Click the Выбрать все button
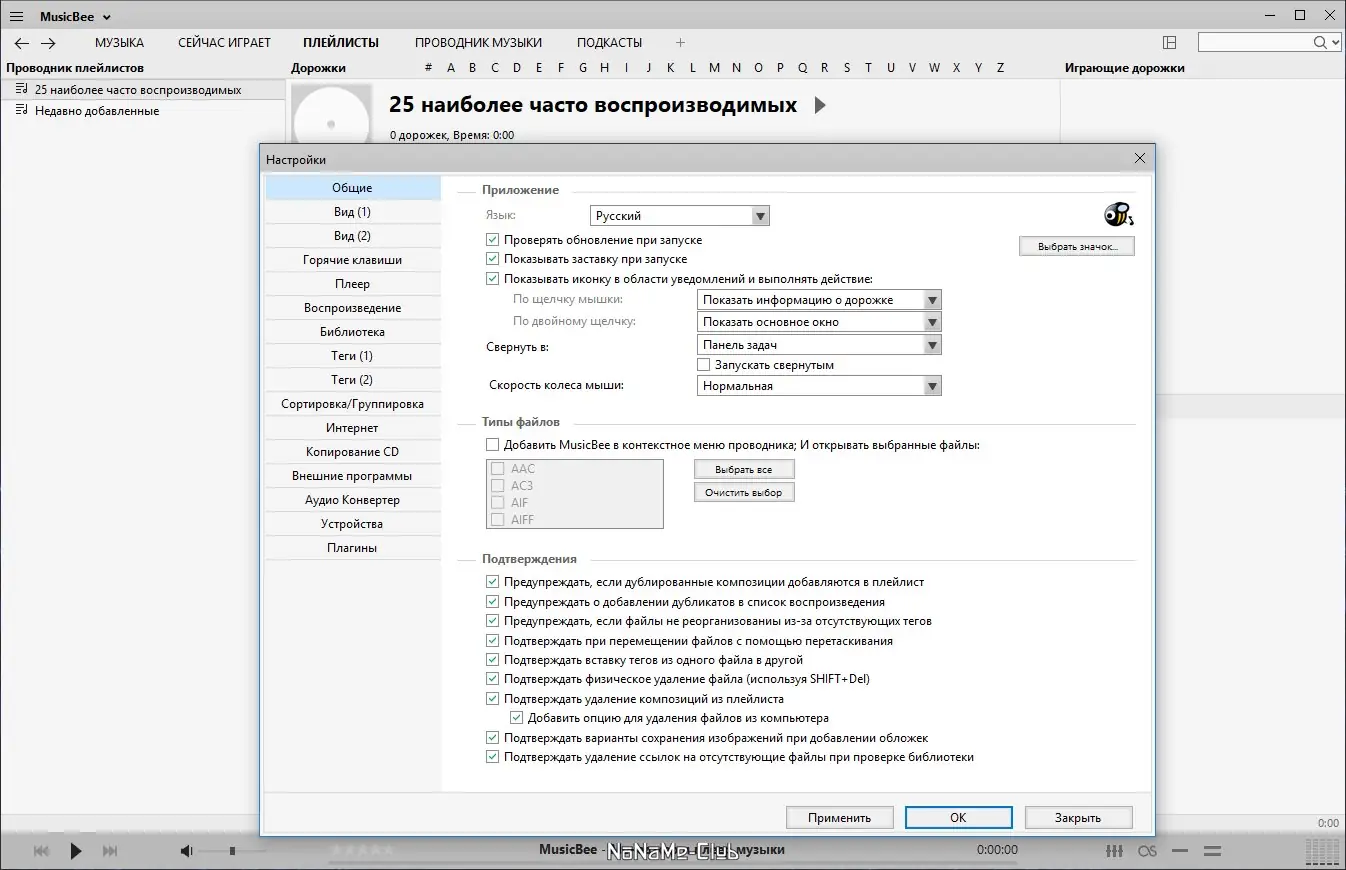1346x870 pixels. coord(745,469)
